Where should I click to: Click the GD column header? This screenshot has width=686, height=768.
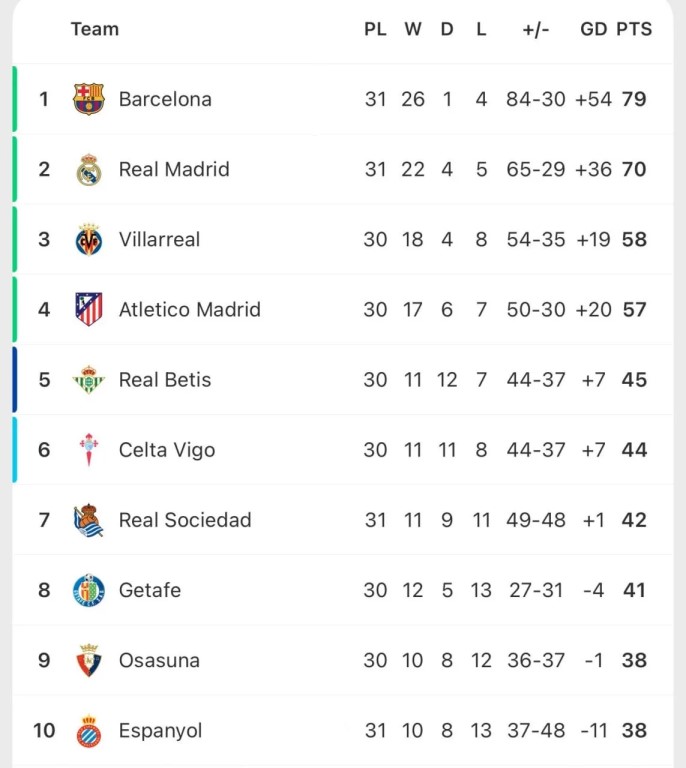(x=593, y=29)
